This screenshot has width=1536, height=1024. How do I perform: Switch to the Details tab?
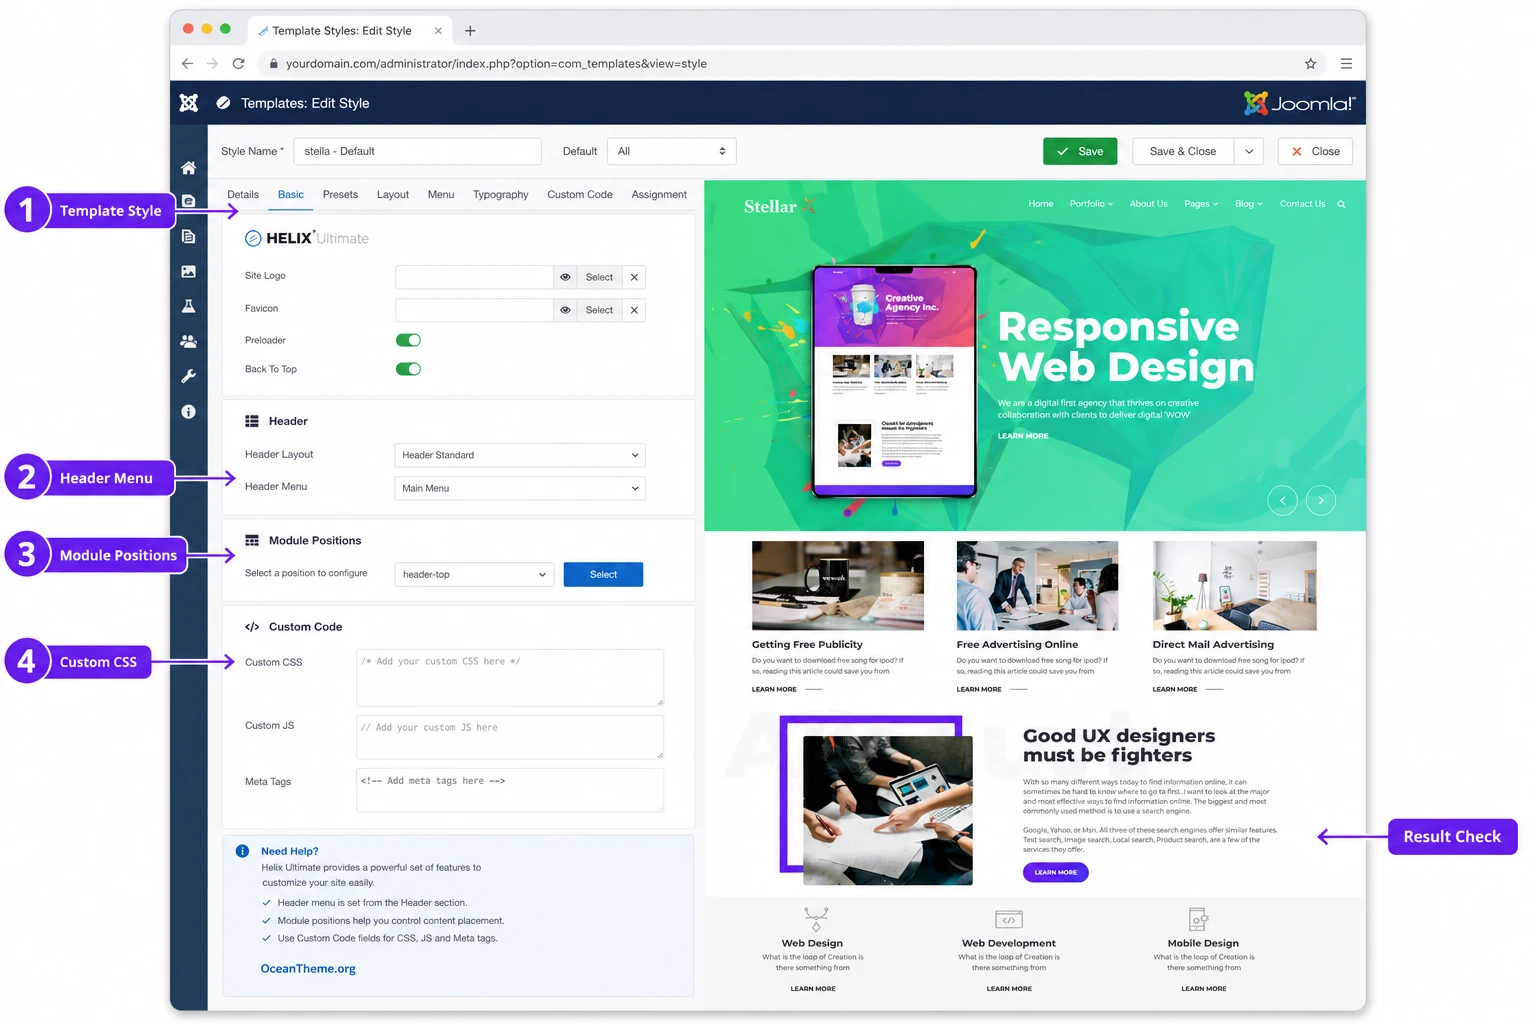pyautogui.click(x=243, y=195)
